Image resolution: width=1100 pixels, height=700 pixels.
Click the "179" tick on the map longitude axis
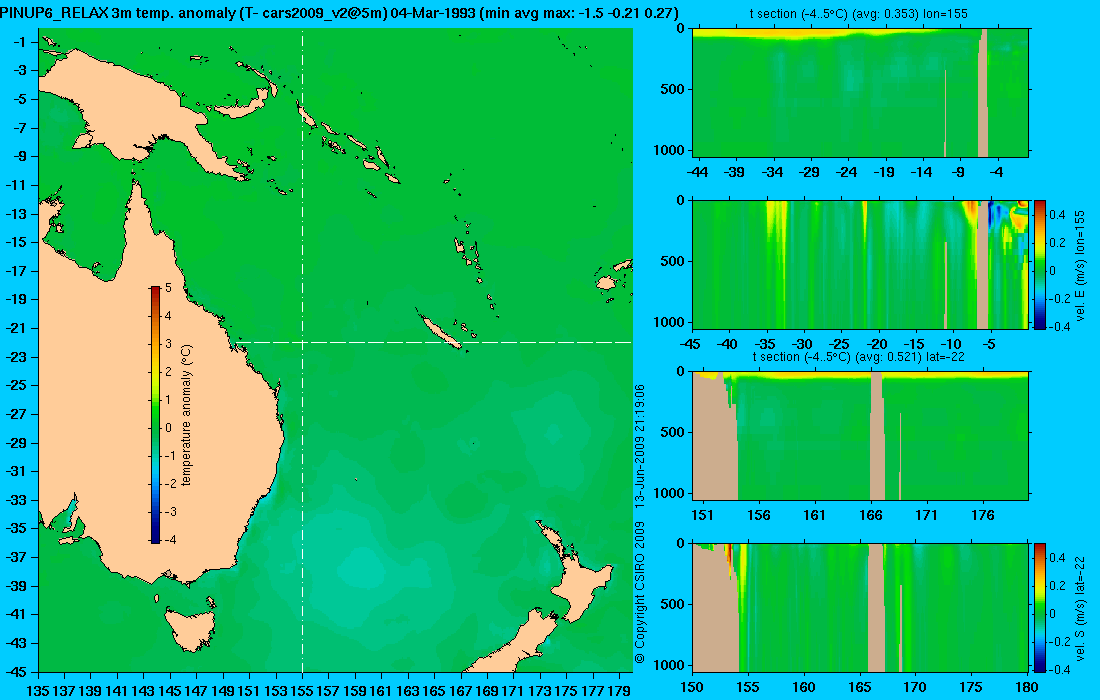(x=619, y=691)
